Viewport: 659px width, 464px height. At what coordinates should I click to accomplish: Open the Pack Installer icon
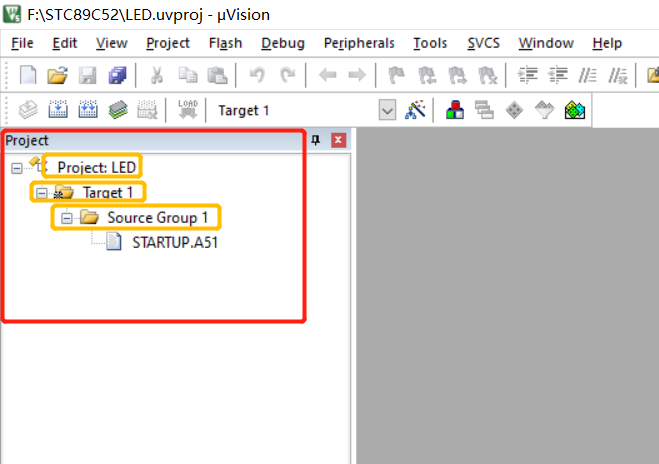point(575,110)
